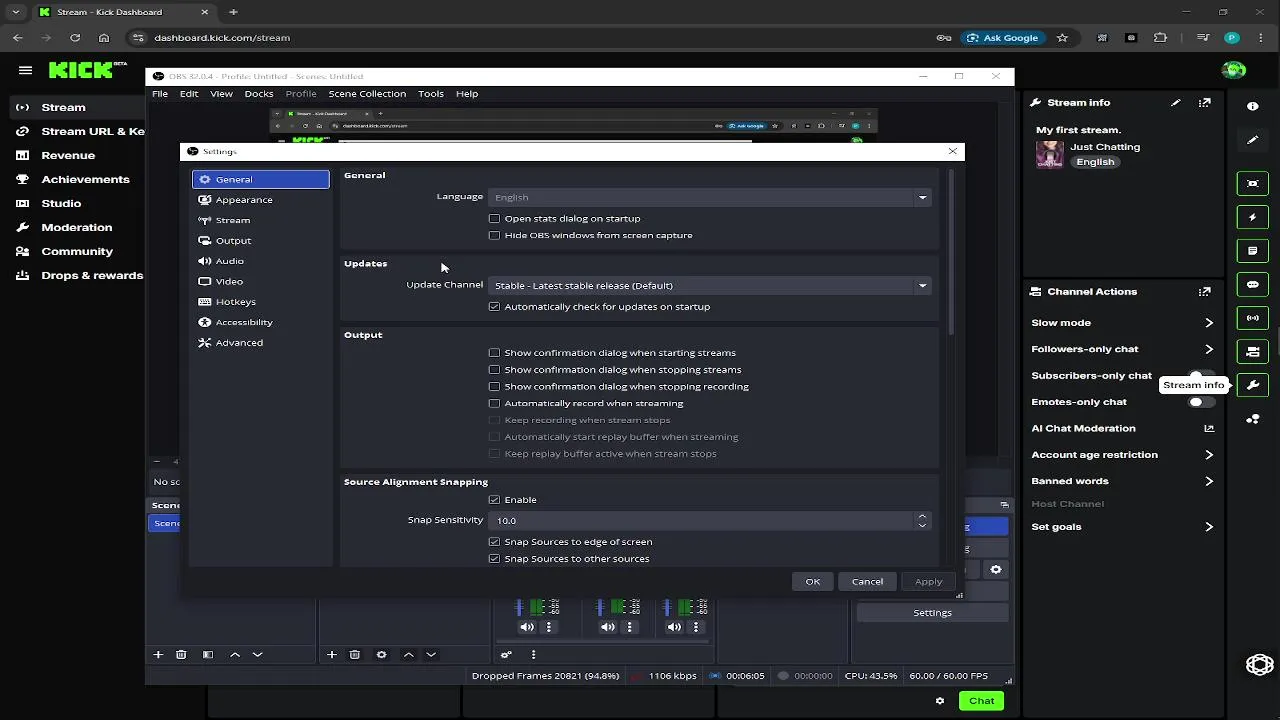Click the note icon in right sidebar
The width and height of the screenshot is (1280, 720).
1253,251
